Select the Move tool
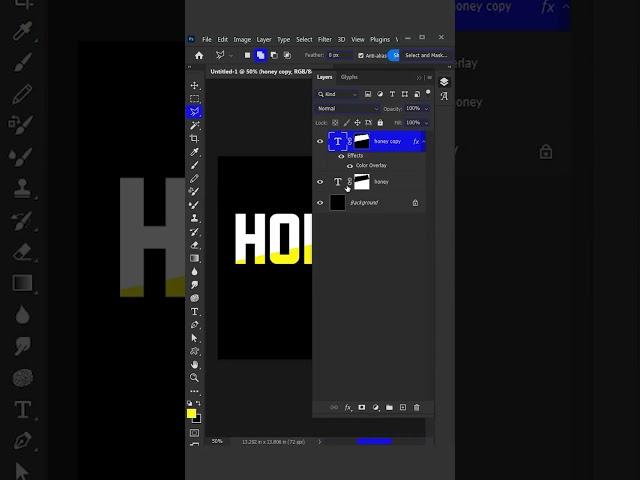640x480 pixels. 194,85
